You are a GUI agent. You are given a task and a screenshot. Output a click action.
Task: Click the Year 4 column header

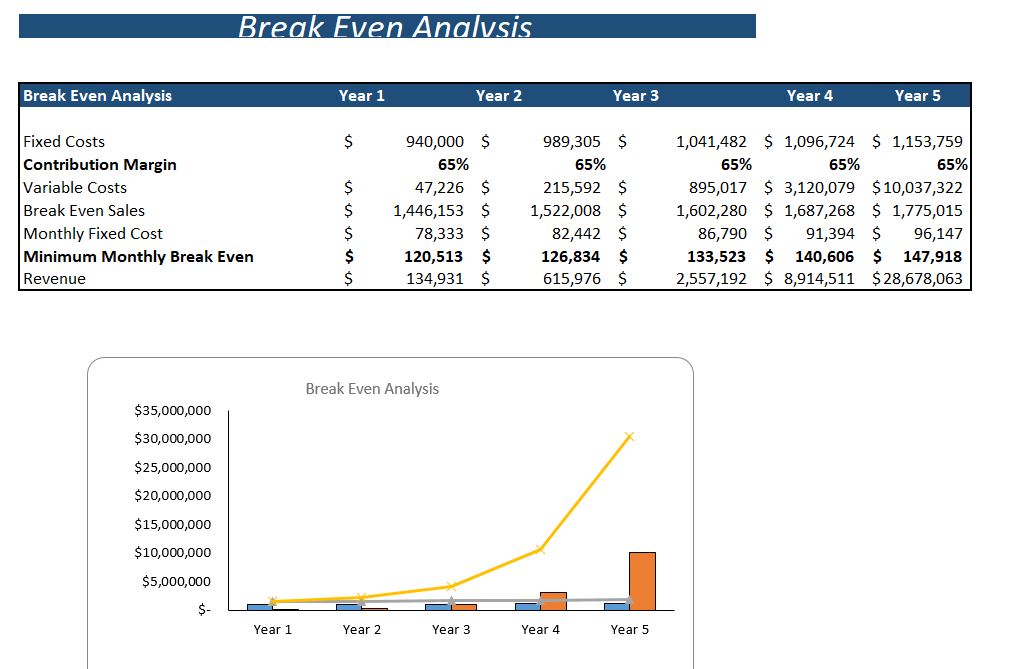[x=808, y=95]
